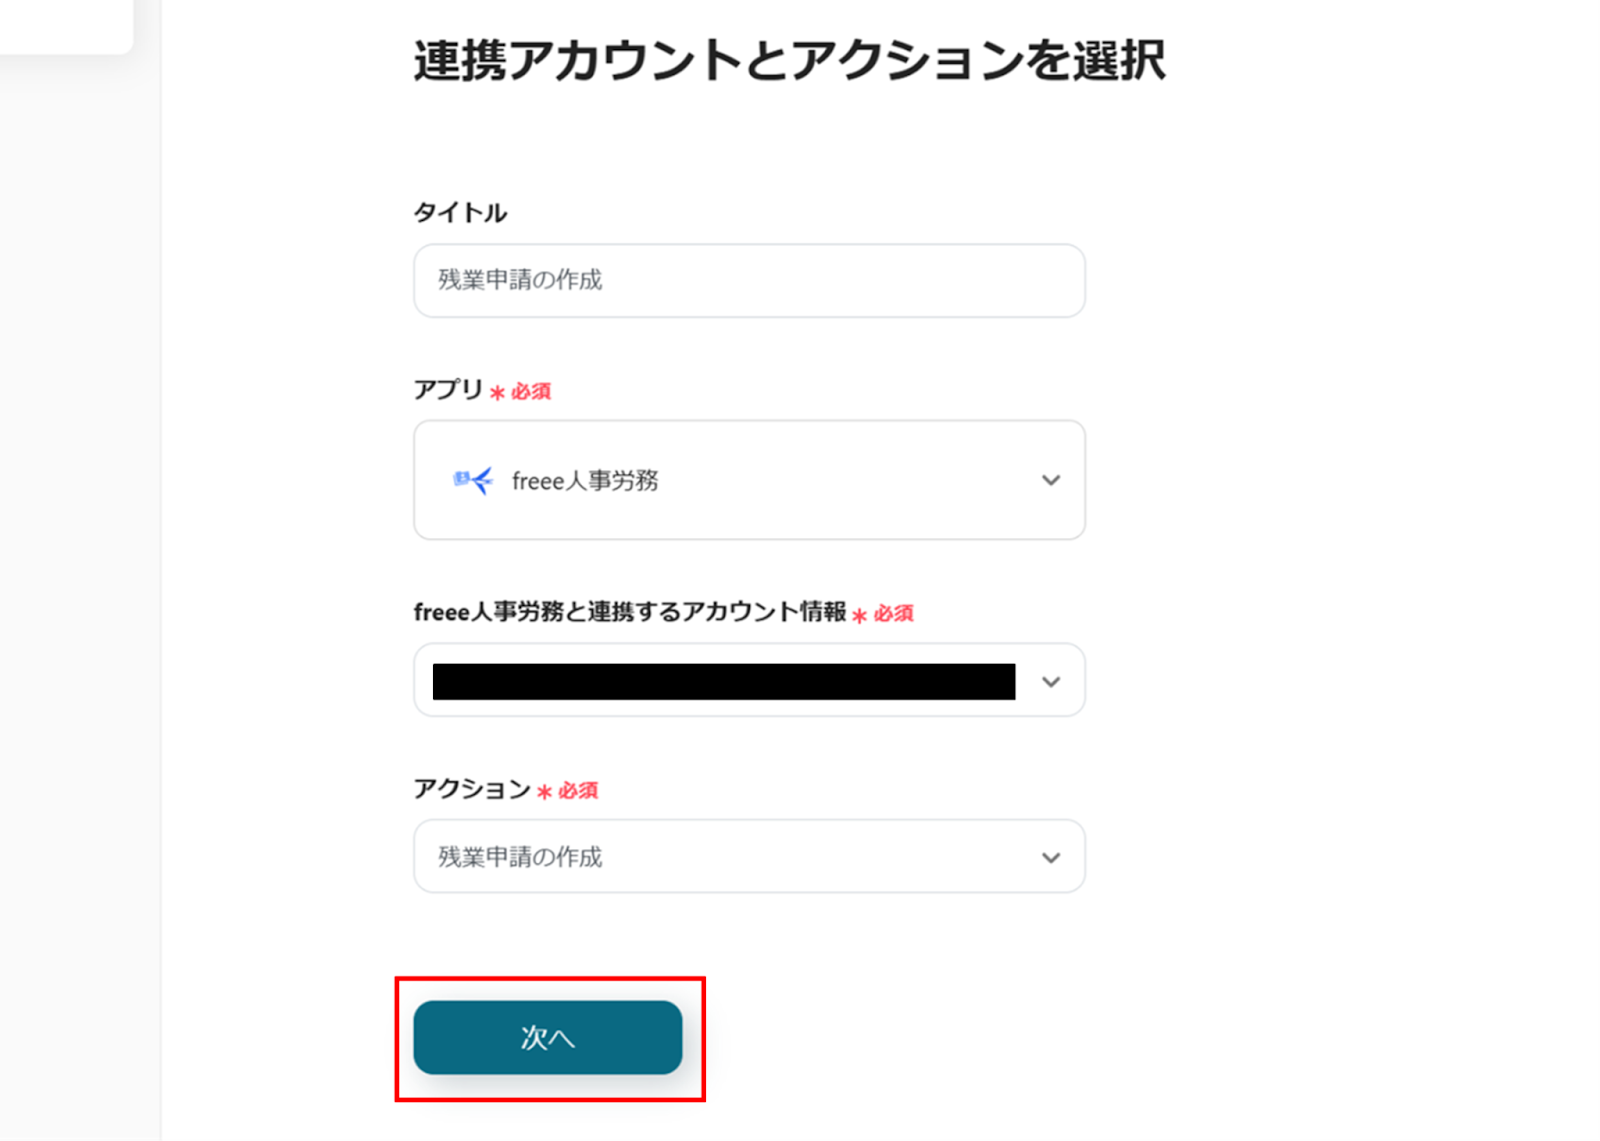Expand the アプリ dropdown chevron
This screenshot has width=1600, height=1141.
(x=1050, y=481)
